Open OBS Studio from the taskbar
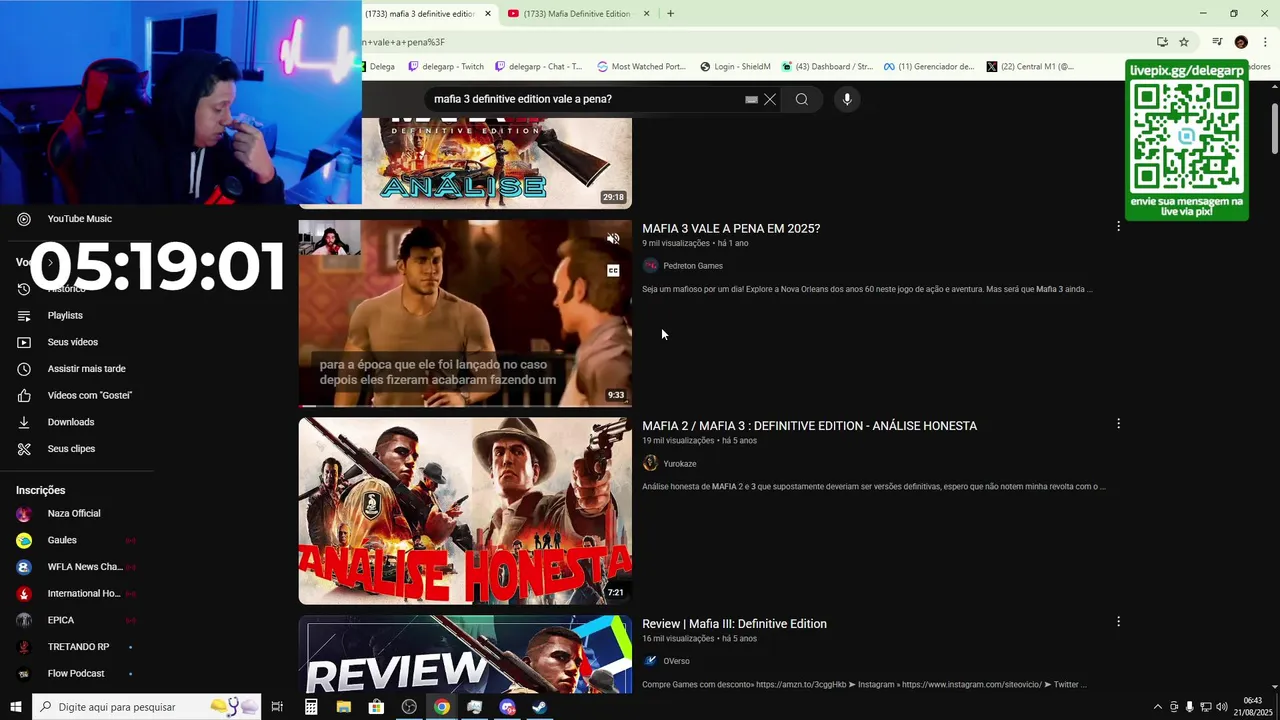The width and height of the screenshot is (1280, 720). tap(409, 707)
